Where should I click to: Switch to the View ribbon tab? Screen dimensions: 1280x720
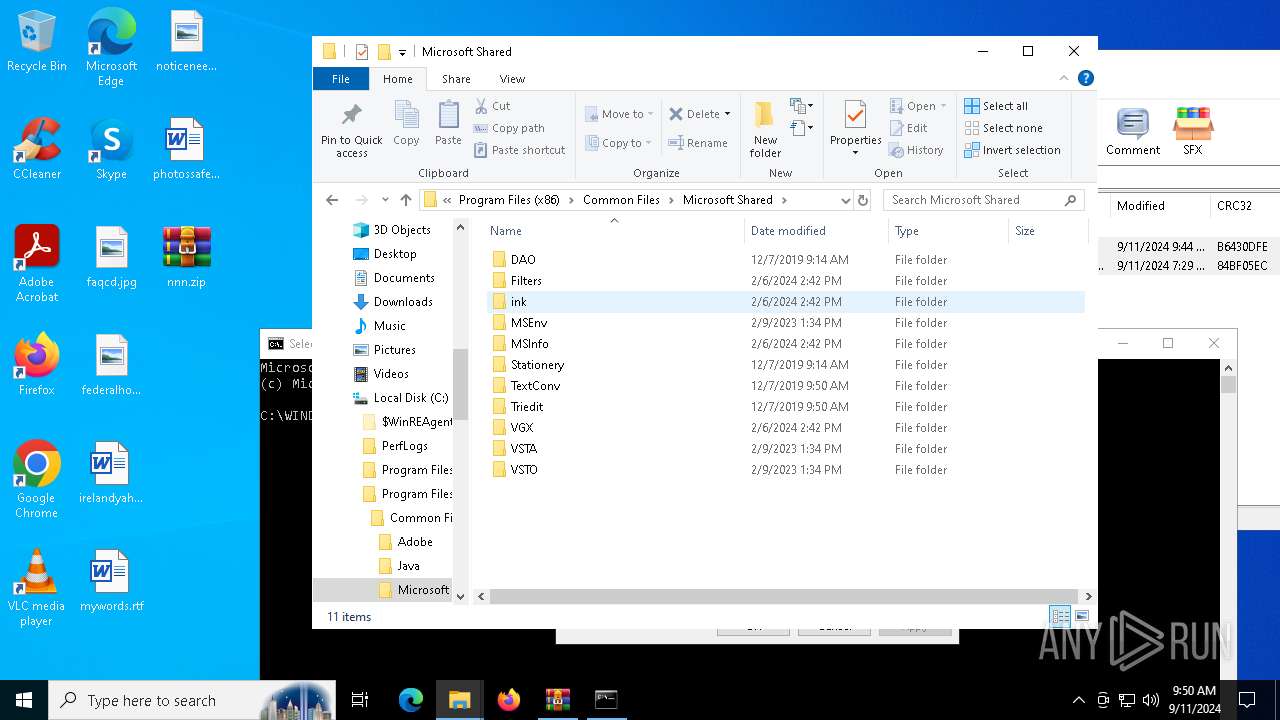pyautogui.click(x=512, y=79)
